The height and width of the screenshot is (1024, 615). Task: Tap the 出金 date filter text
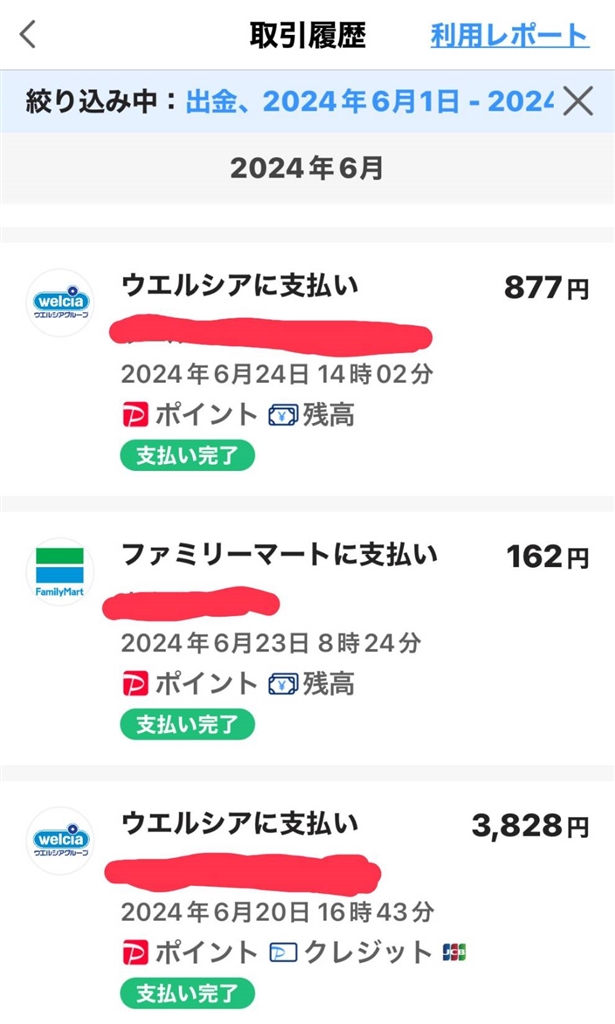pos(368,101)
